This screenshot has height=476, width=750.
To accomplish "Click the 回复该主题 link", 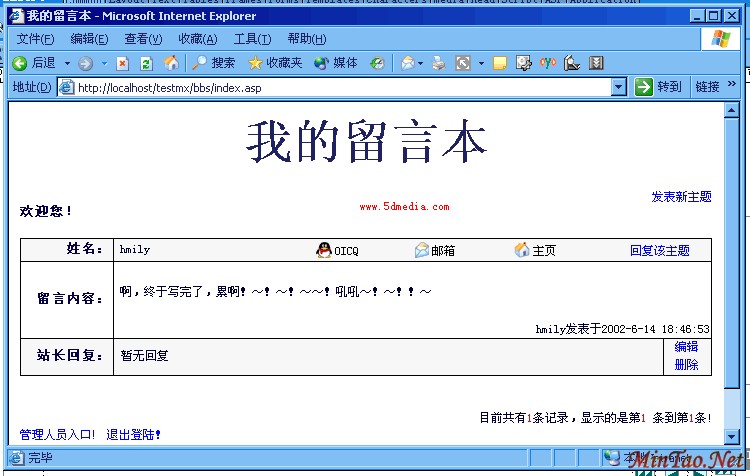I will coord(660,250).
